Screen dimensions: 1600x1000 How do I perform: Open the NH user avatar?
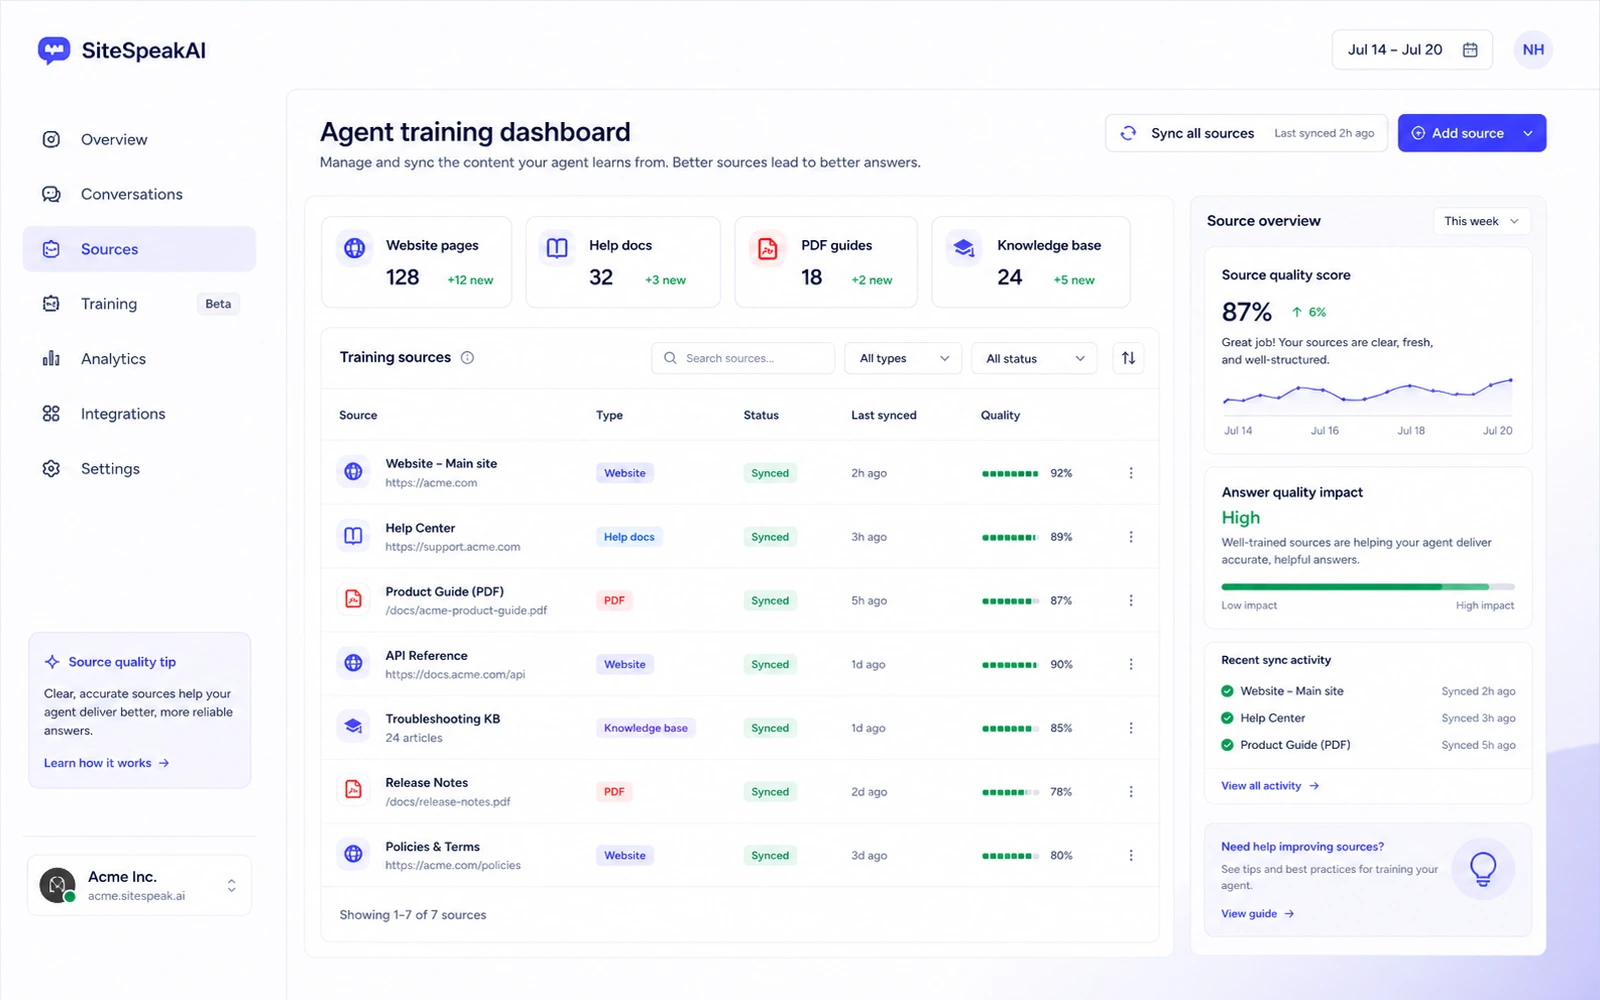click(1533, 50)
